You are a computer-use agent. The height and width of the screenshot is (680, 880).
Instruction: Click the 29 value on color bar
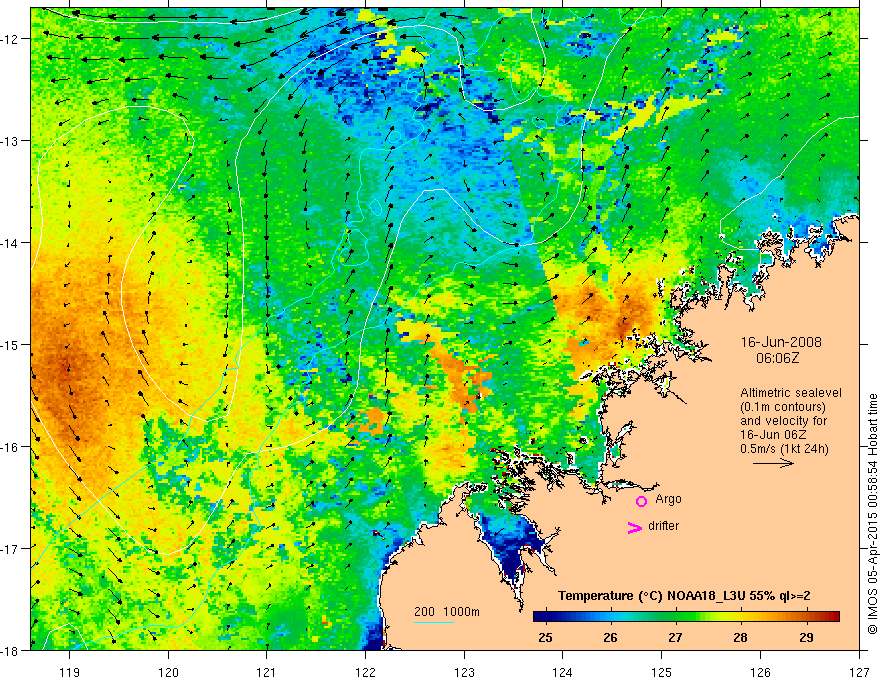coord(806,637)
